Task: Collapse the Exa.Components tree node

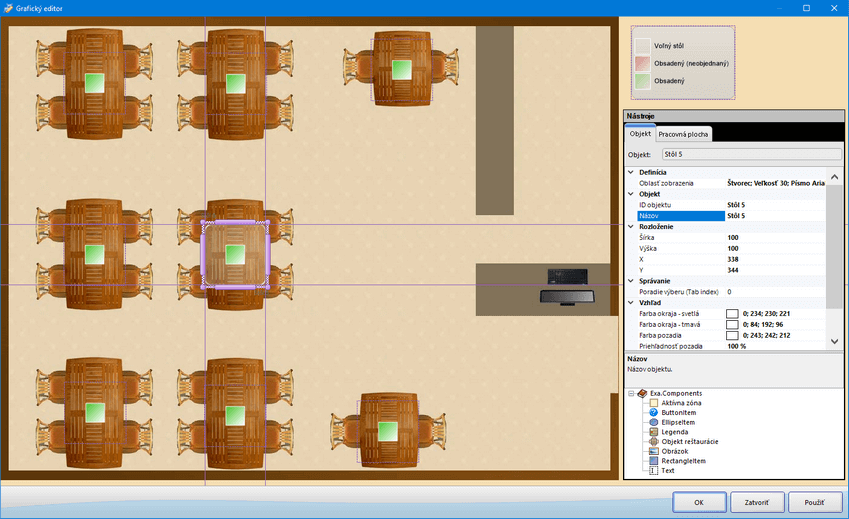Action: click(x=631, y=394)
